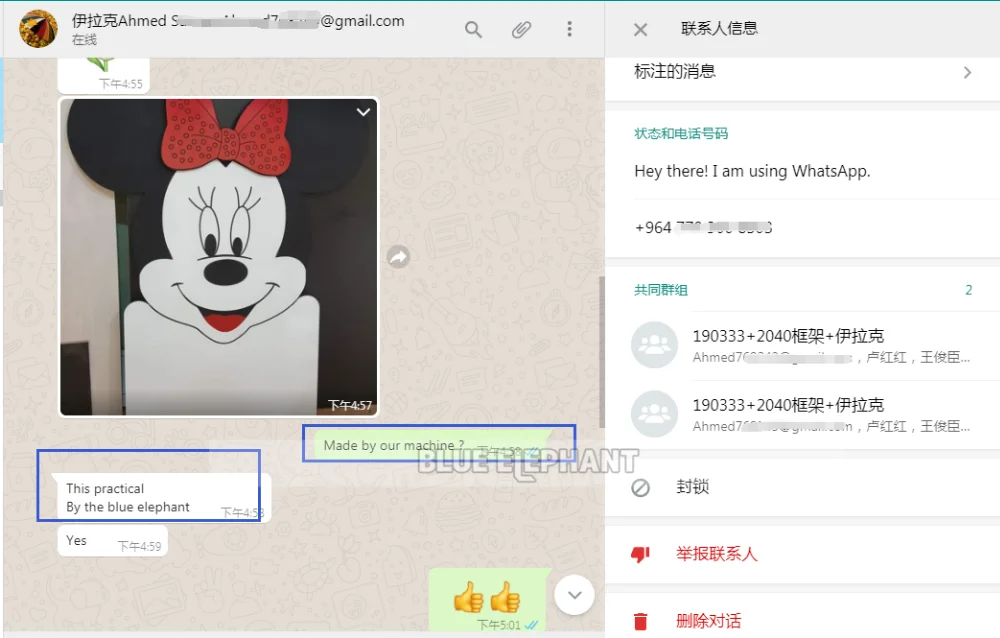Open the three-dot chat menu
The width and height of the screenshot is (1000, 638).
tap(570, 29)
